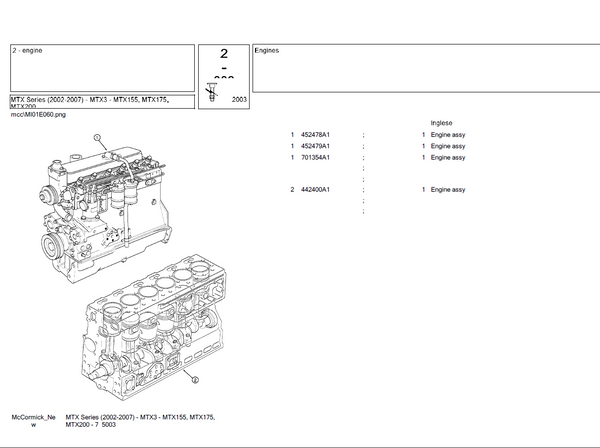
Task: Click 'Engine assy' in the 701354A1 row
Action: [x=448, y=158]
